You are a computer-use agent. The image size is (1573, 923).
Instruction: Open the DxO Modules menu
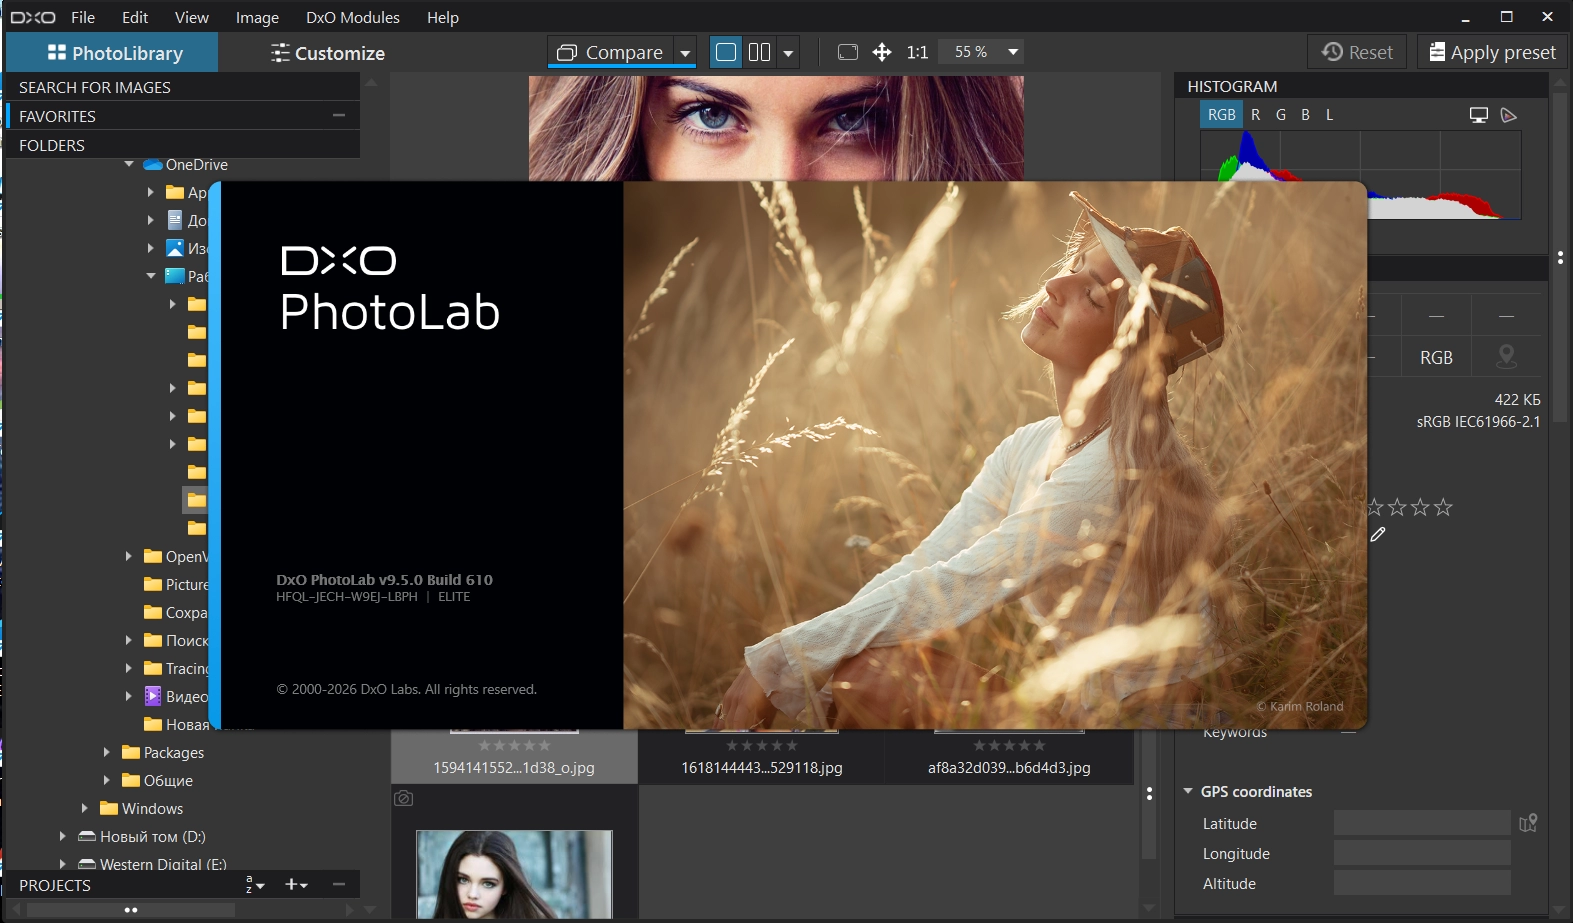coord(353,17)
